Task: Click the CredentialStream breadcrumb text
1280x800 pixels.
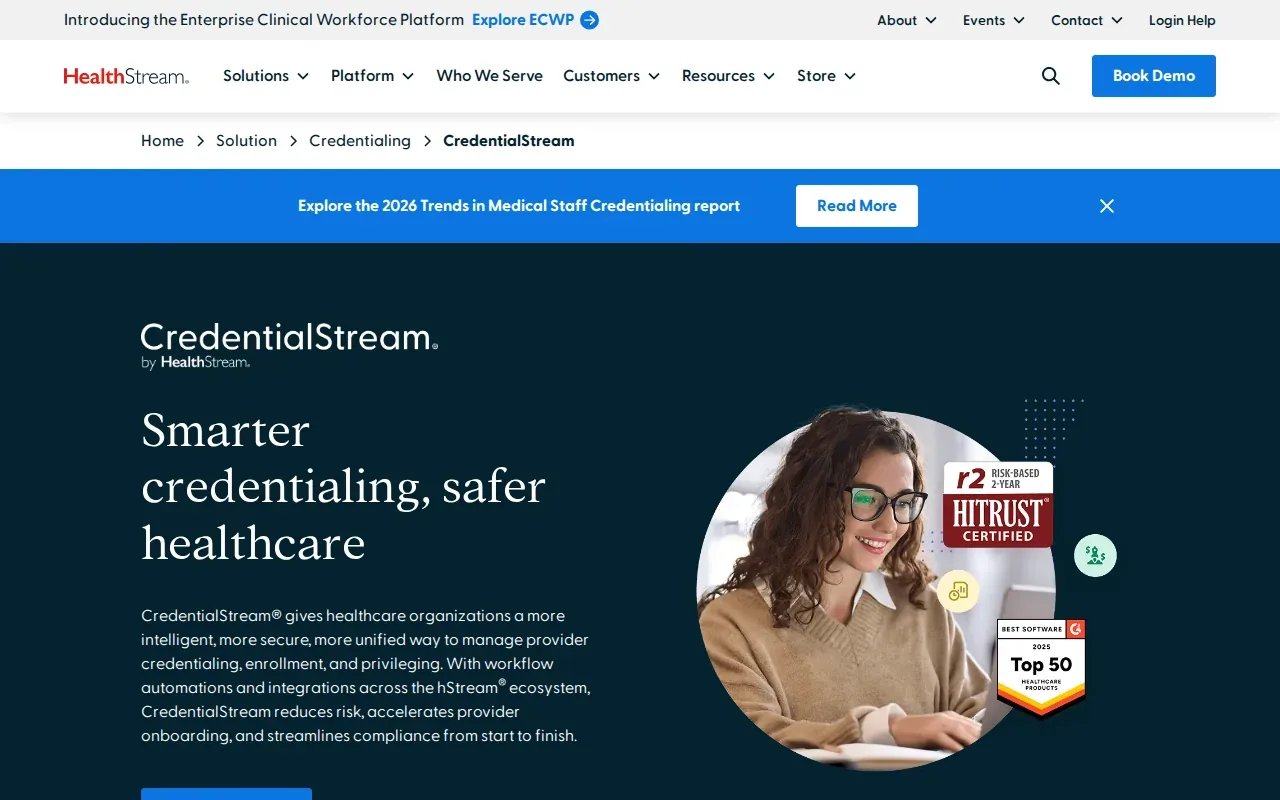Action: click(509, 141)
